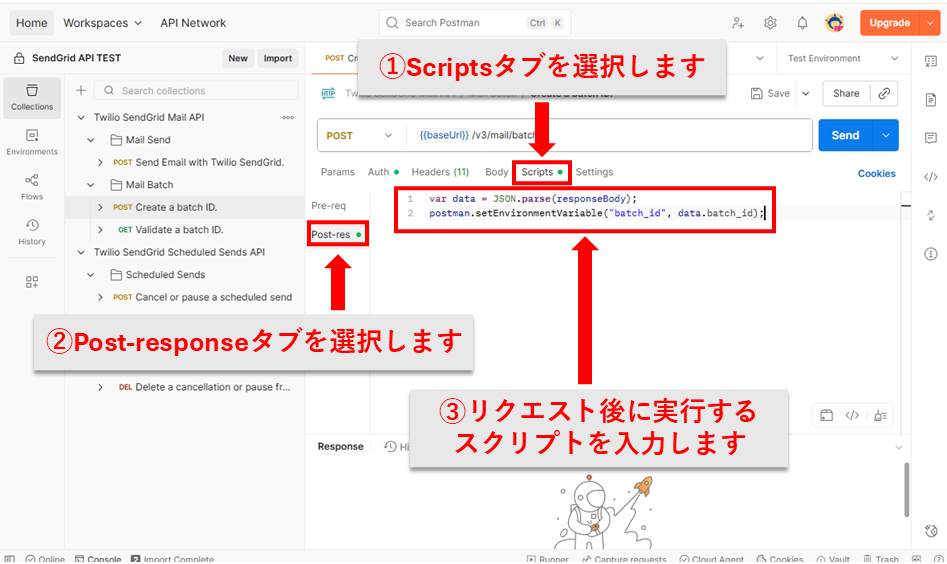Open the invite collaborators icon

point(738,23)
